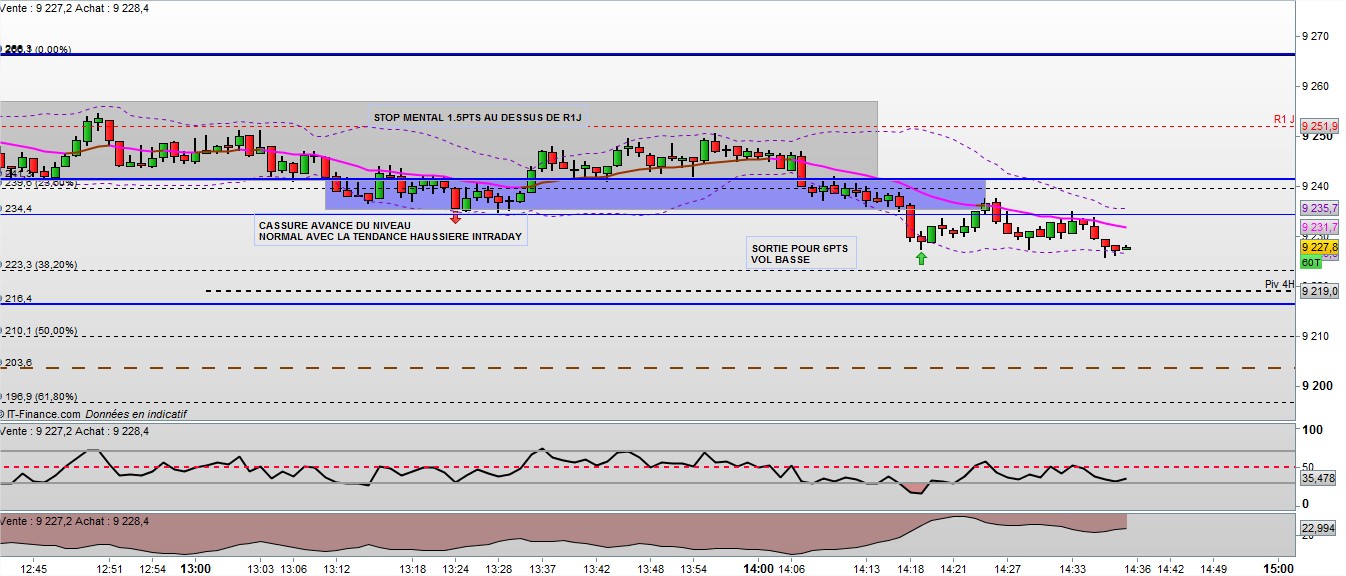Screen dimensions: 1346x576
Task: Click the 15:00 label on time axis
Action: [x=1277, y=569]
